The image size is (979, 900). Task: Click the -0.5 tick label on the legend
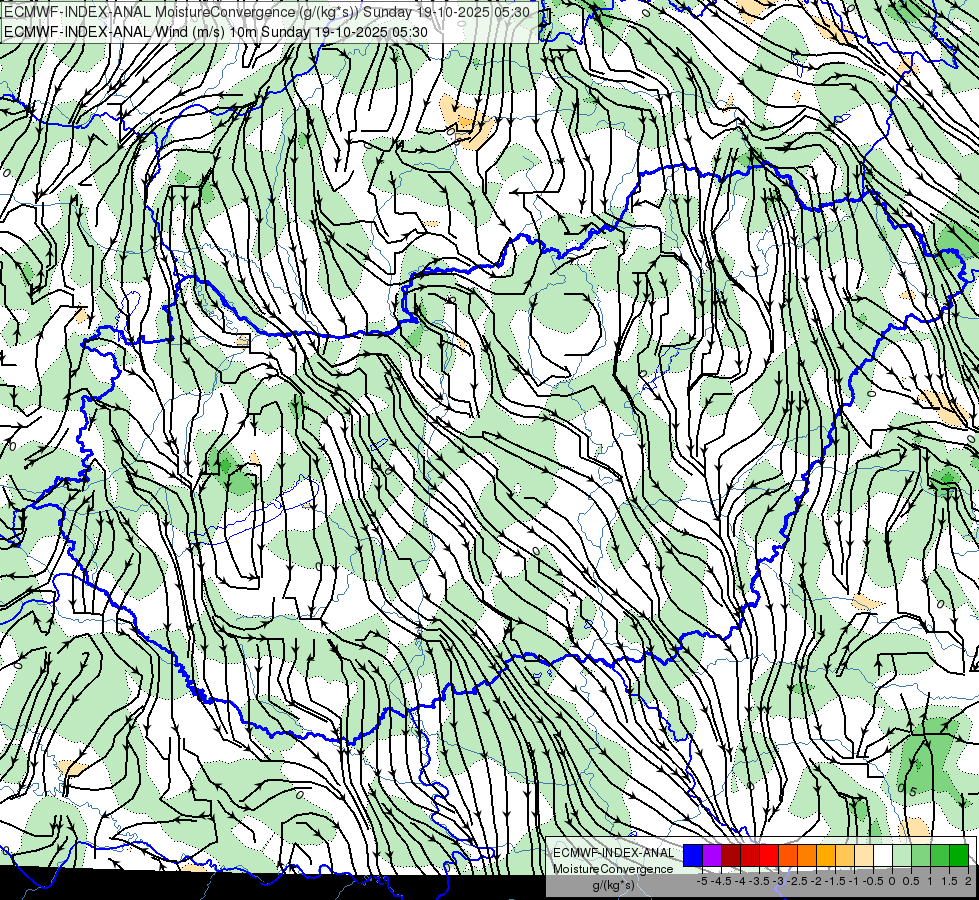pyautogui.click(x=873, y=881)
